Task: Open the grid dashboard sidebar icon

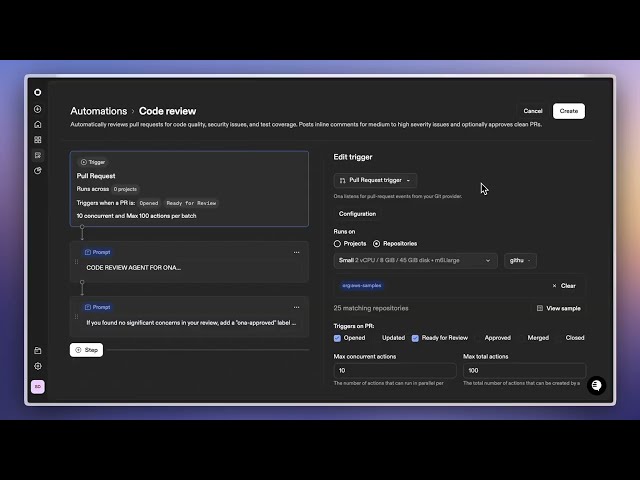Action: pyautogui.click(x=38, y=140)
